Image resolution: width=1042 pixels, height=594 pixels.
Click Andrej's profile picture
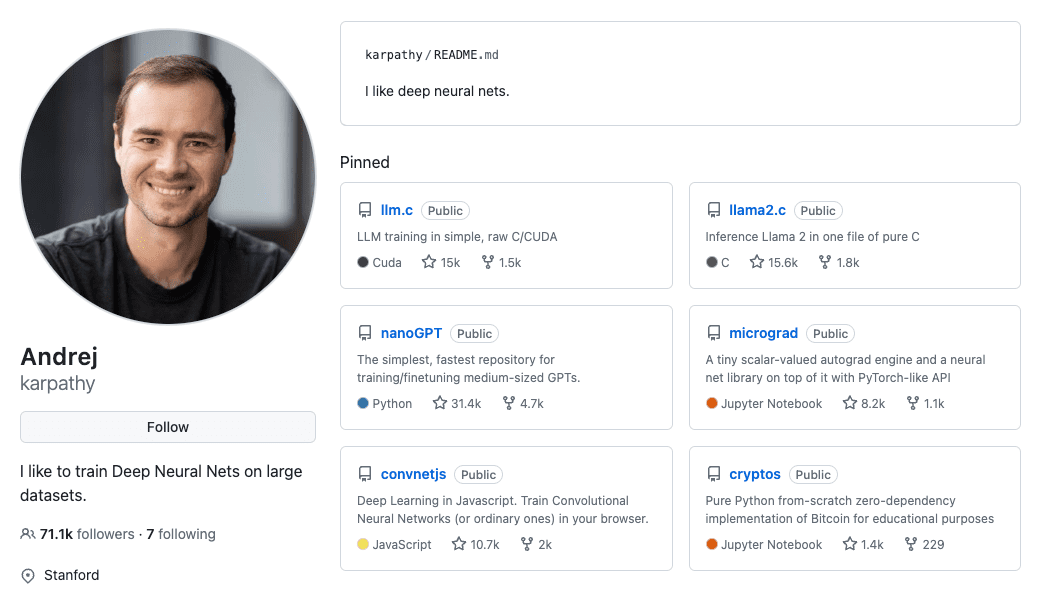[167, 173]
